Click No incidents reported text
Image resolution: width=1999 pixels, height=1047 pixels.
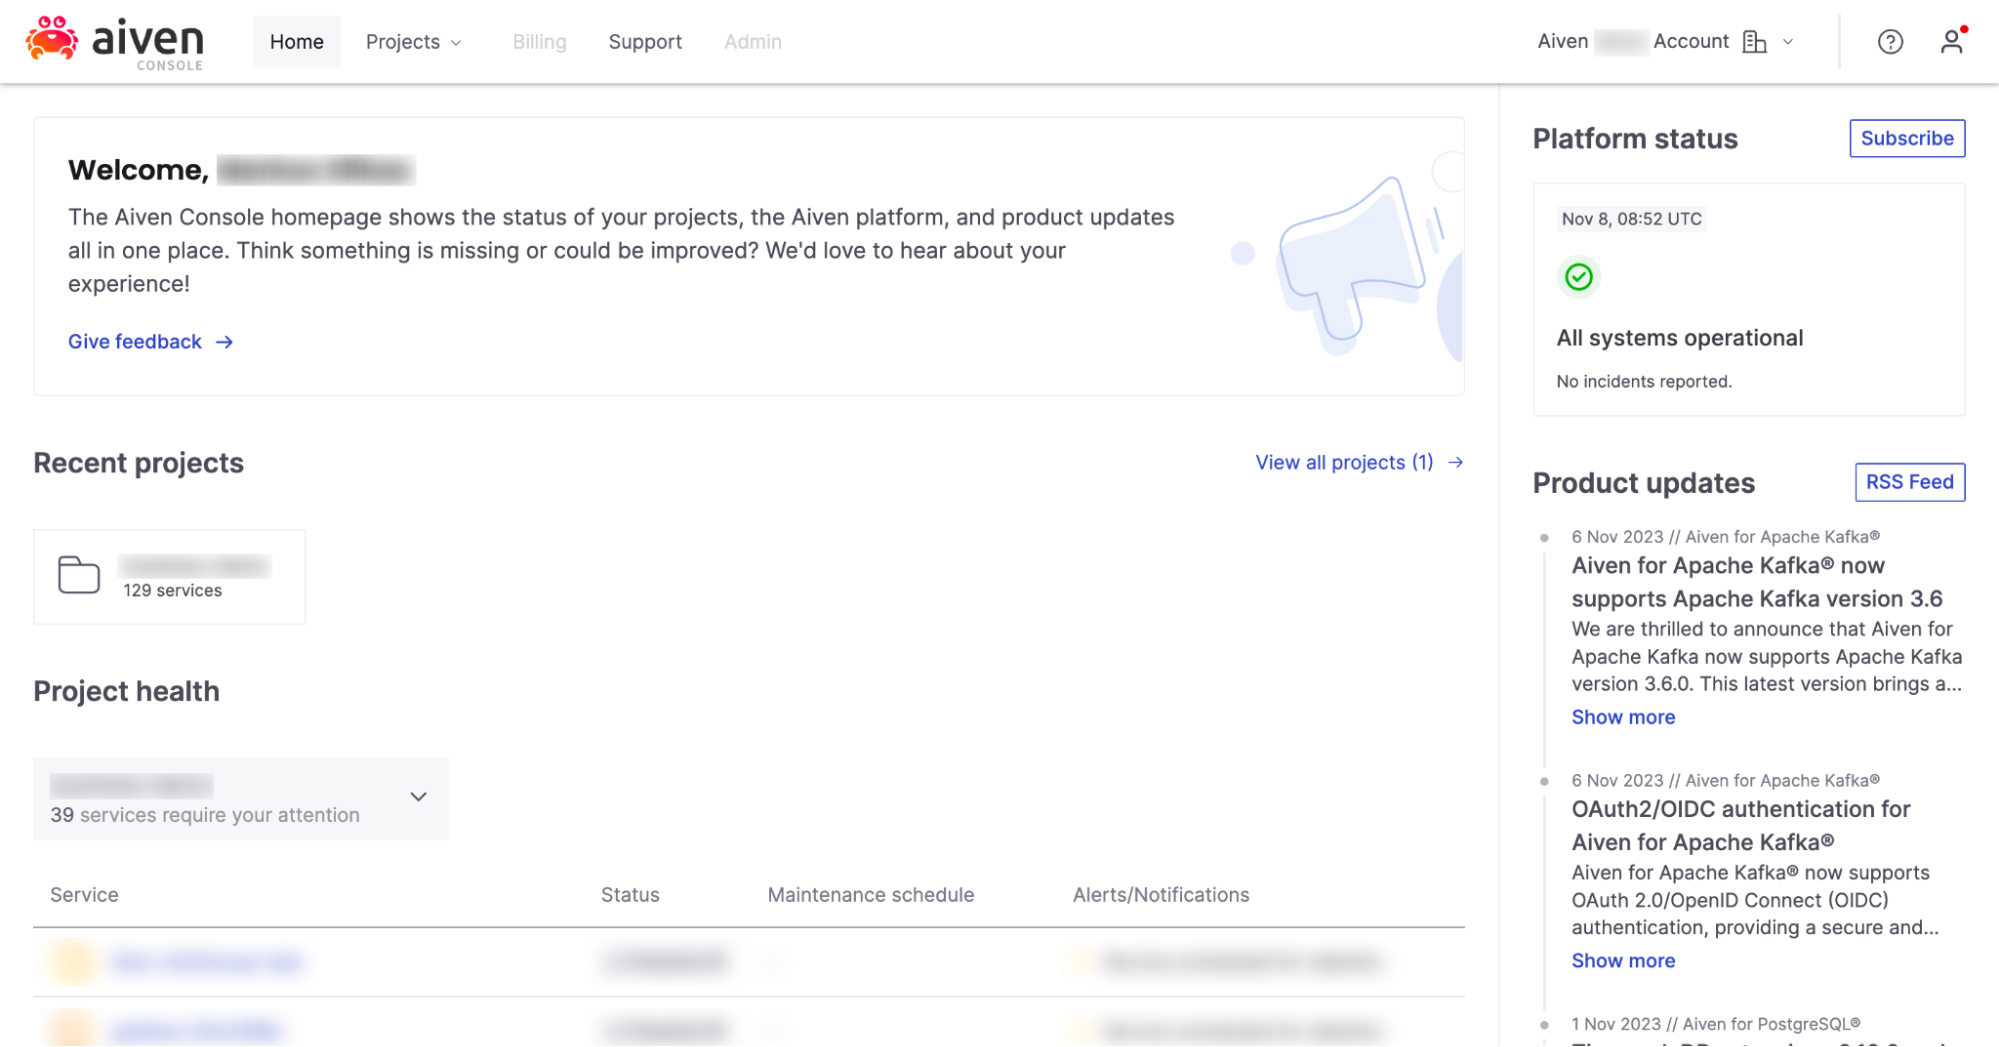click(x=1644, y=381)
